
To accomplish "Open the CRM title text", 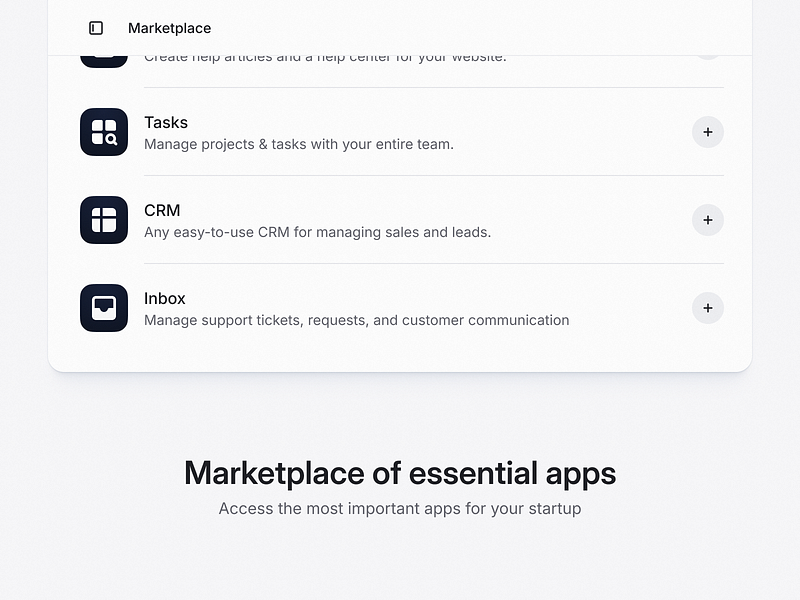I will pyautogui.click(x=162, y=210).
